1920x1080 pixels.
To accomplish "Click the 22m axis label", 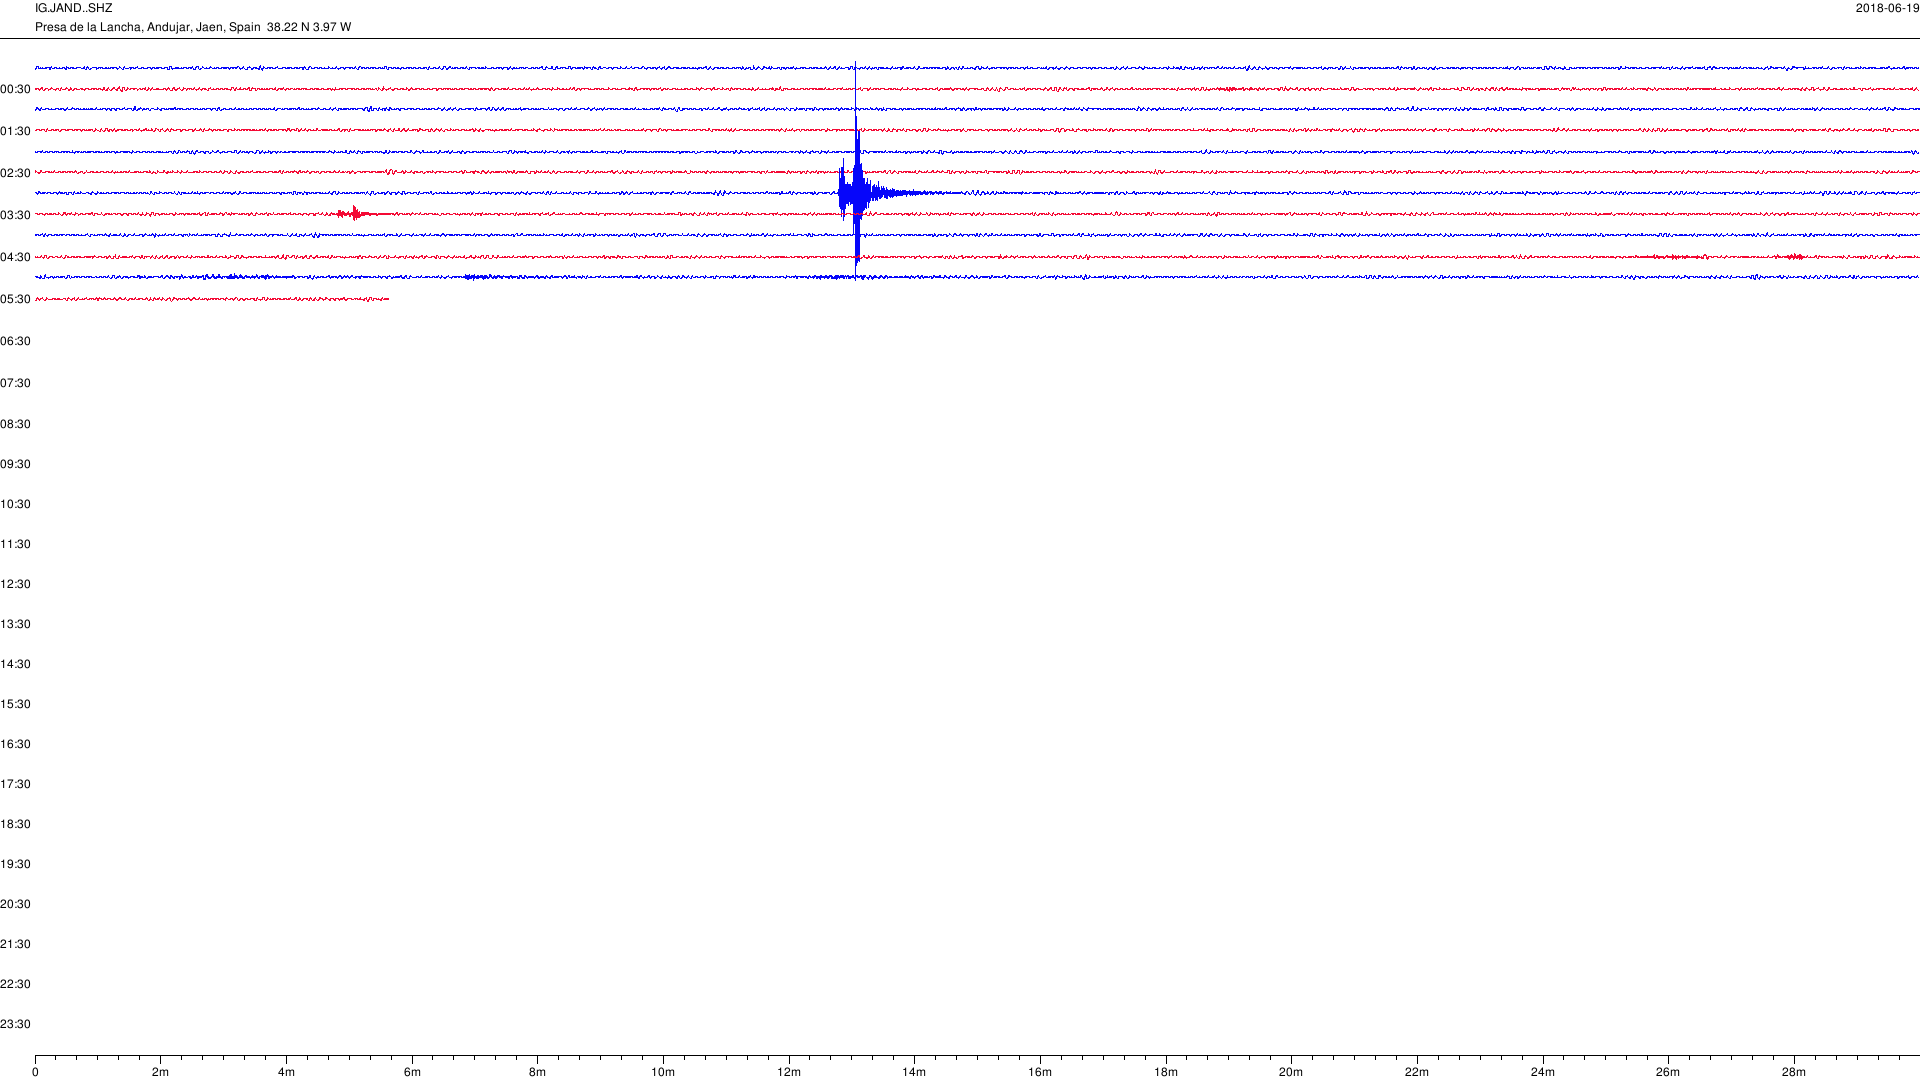I will [x=1417, y=1072].
